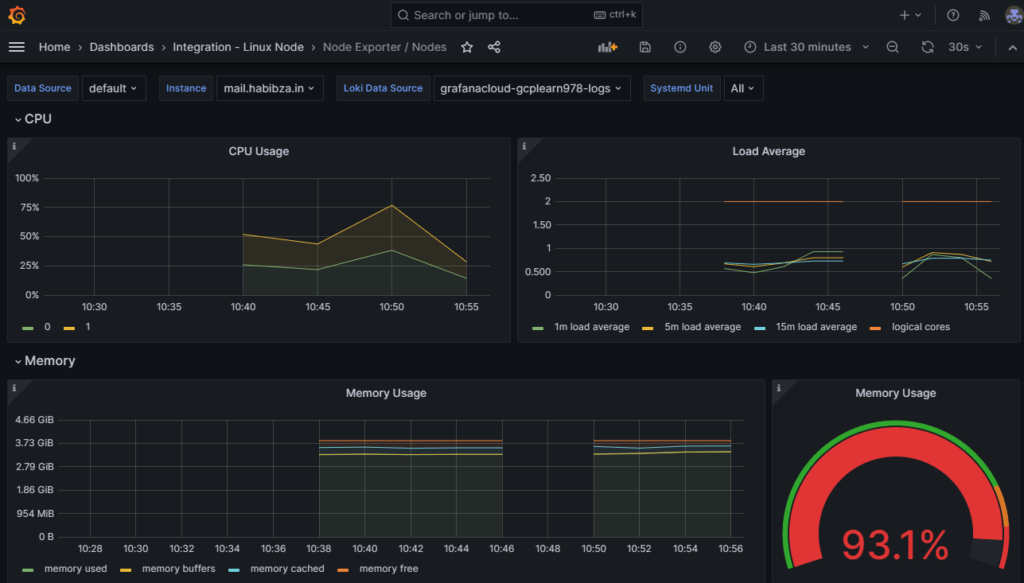The height and width of the screenshot is (583, 1024).
Task: Open the Loki Data Source grafanacloud dropdown
Action: (x=532, y=88)
